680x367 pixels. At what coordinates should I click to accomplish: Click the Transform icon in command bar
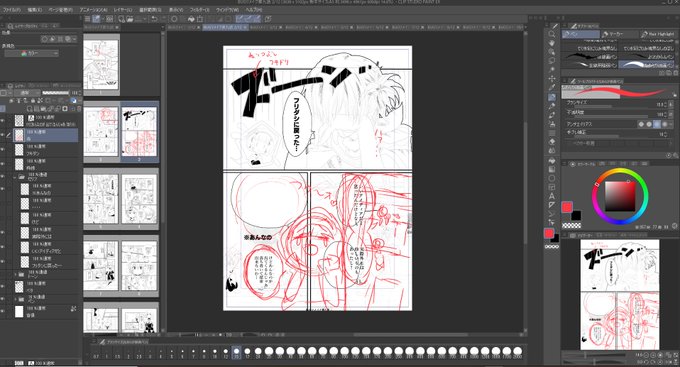[200, 19]
